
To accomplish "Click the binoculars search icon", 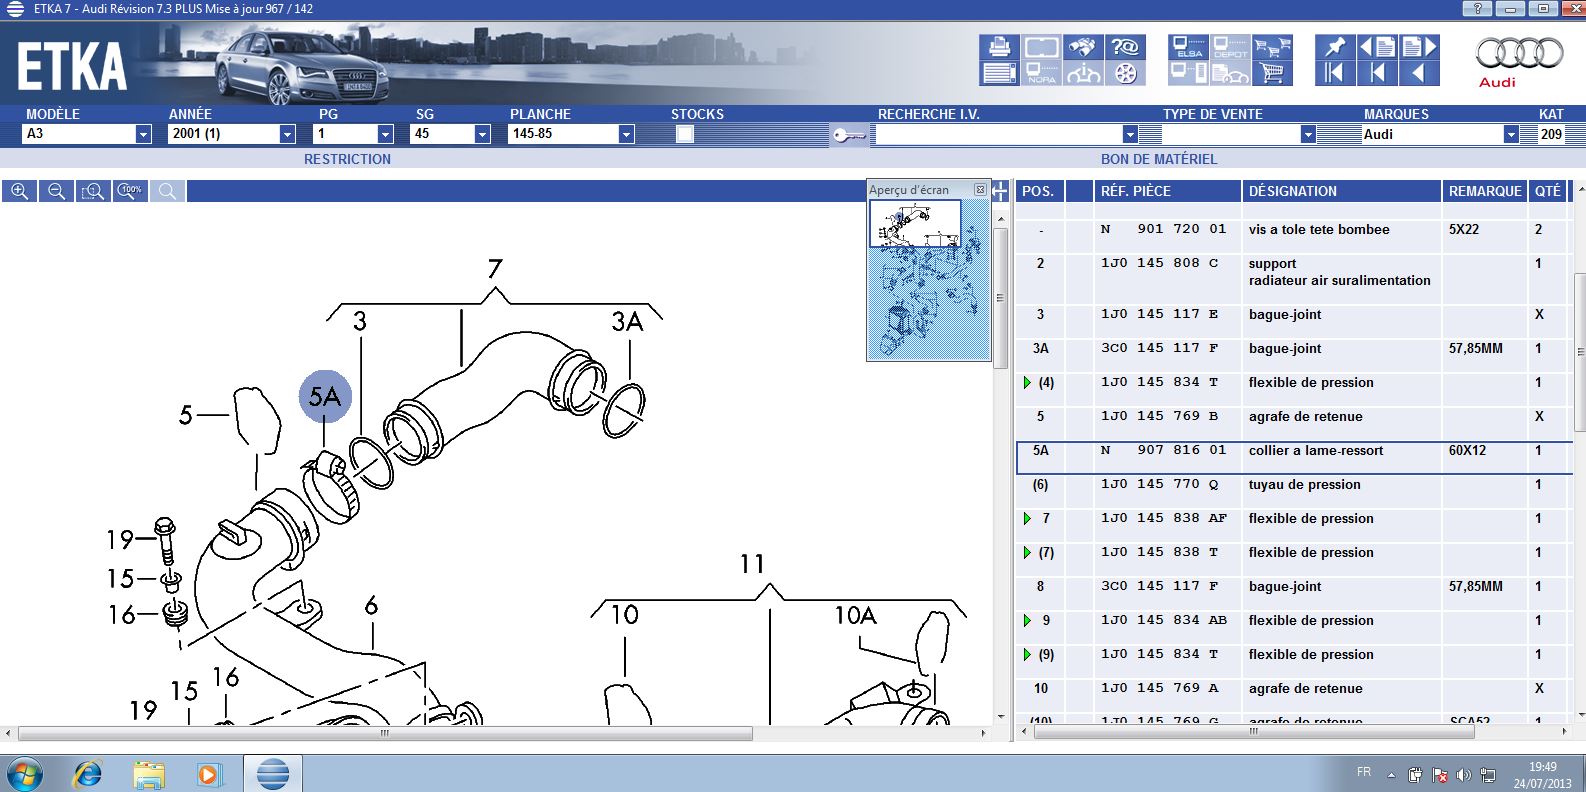I will click(1083, 47).
